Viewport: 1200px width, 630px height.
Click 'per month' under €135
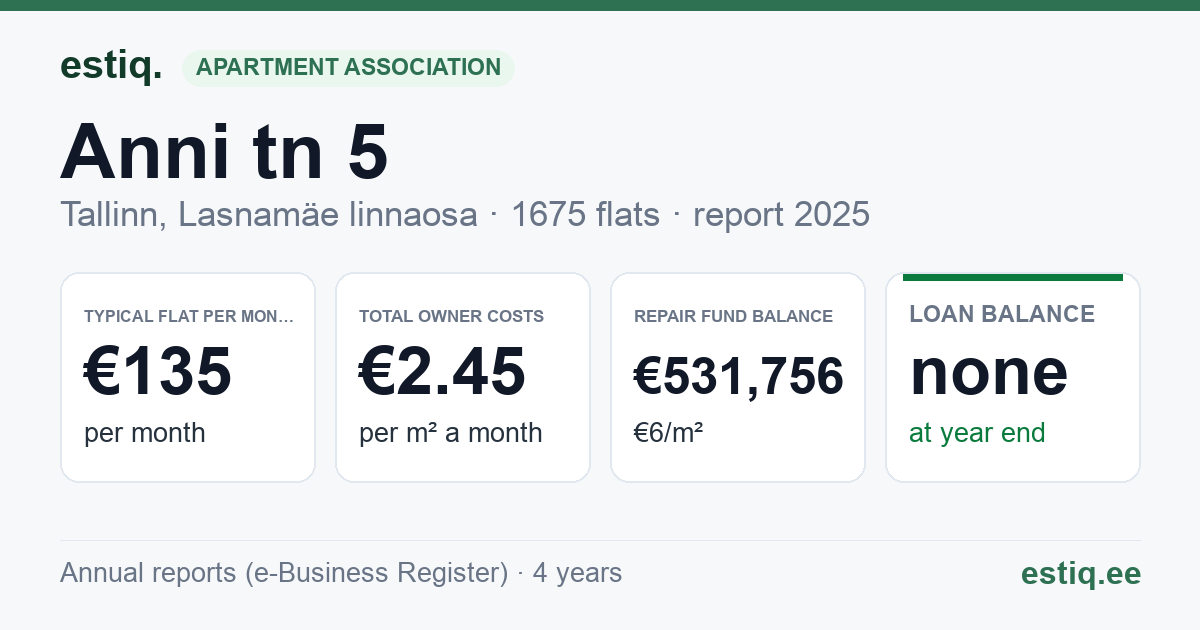[145, 433]
